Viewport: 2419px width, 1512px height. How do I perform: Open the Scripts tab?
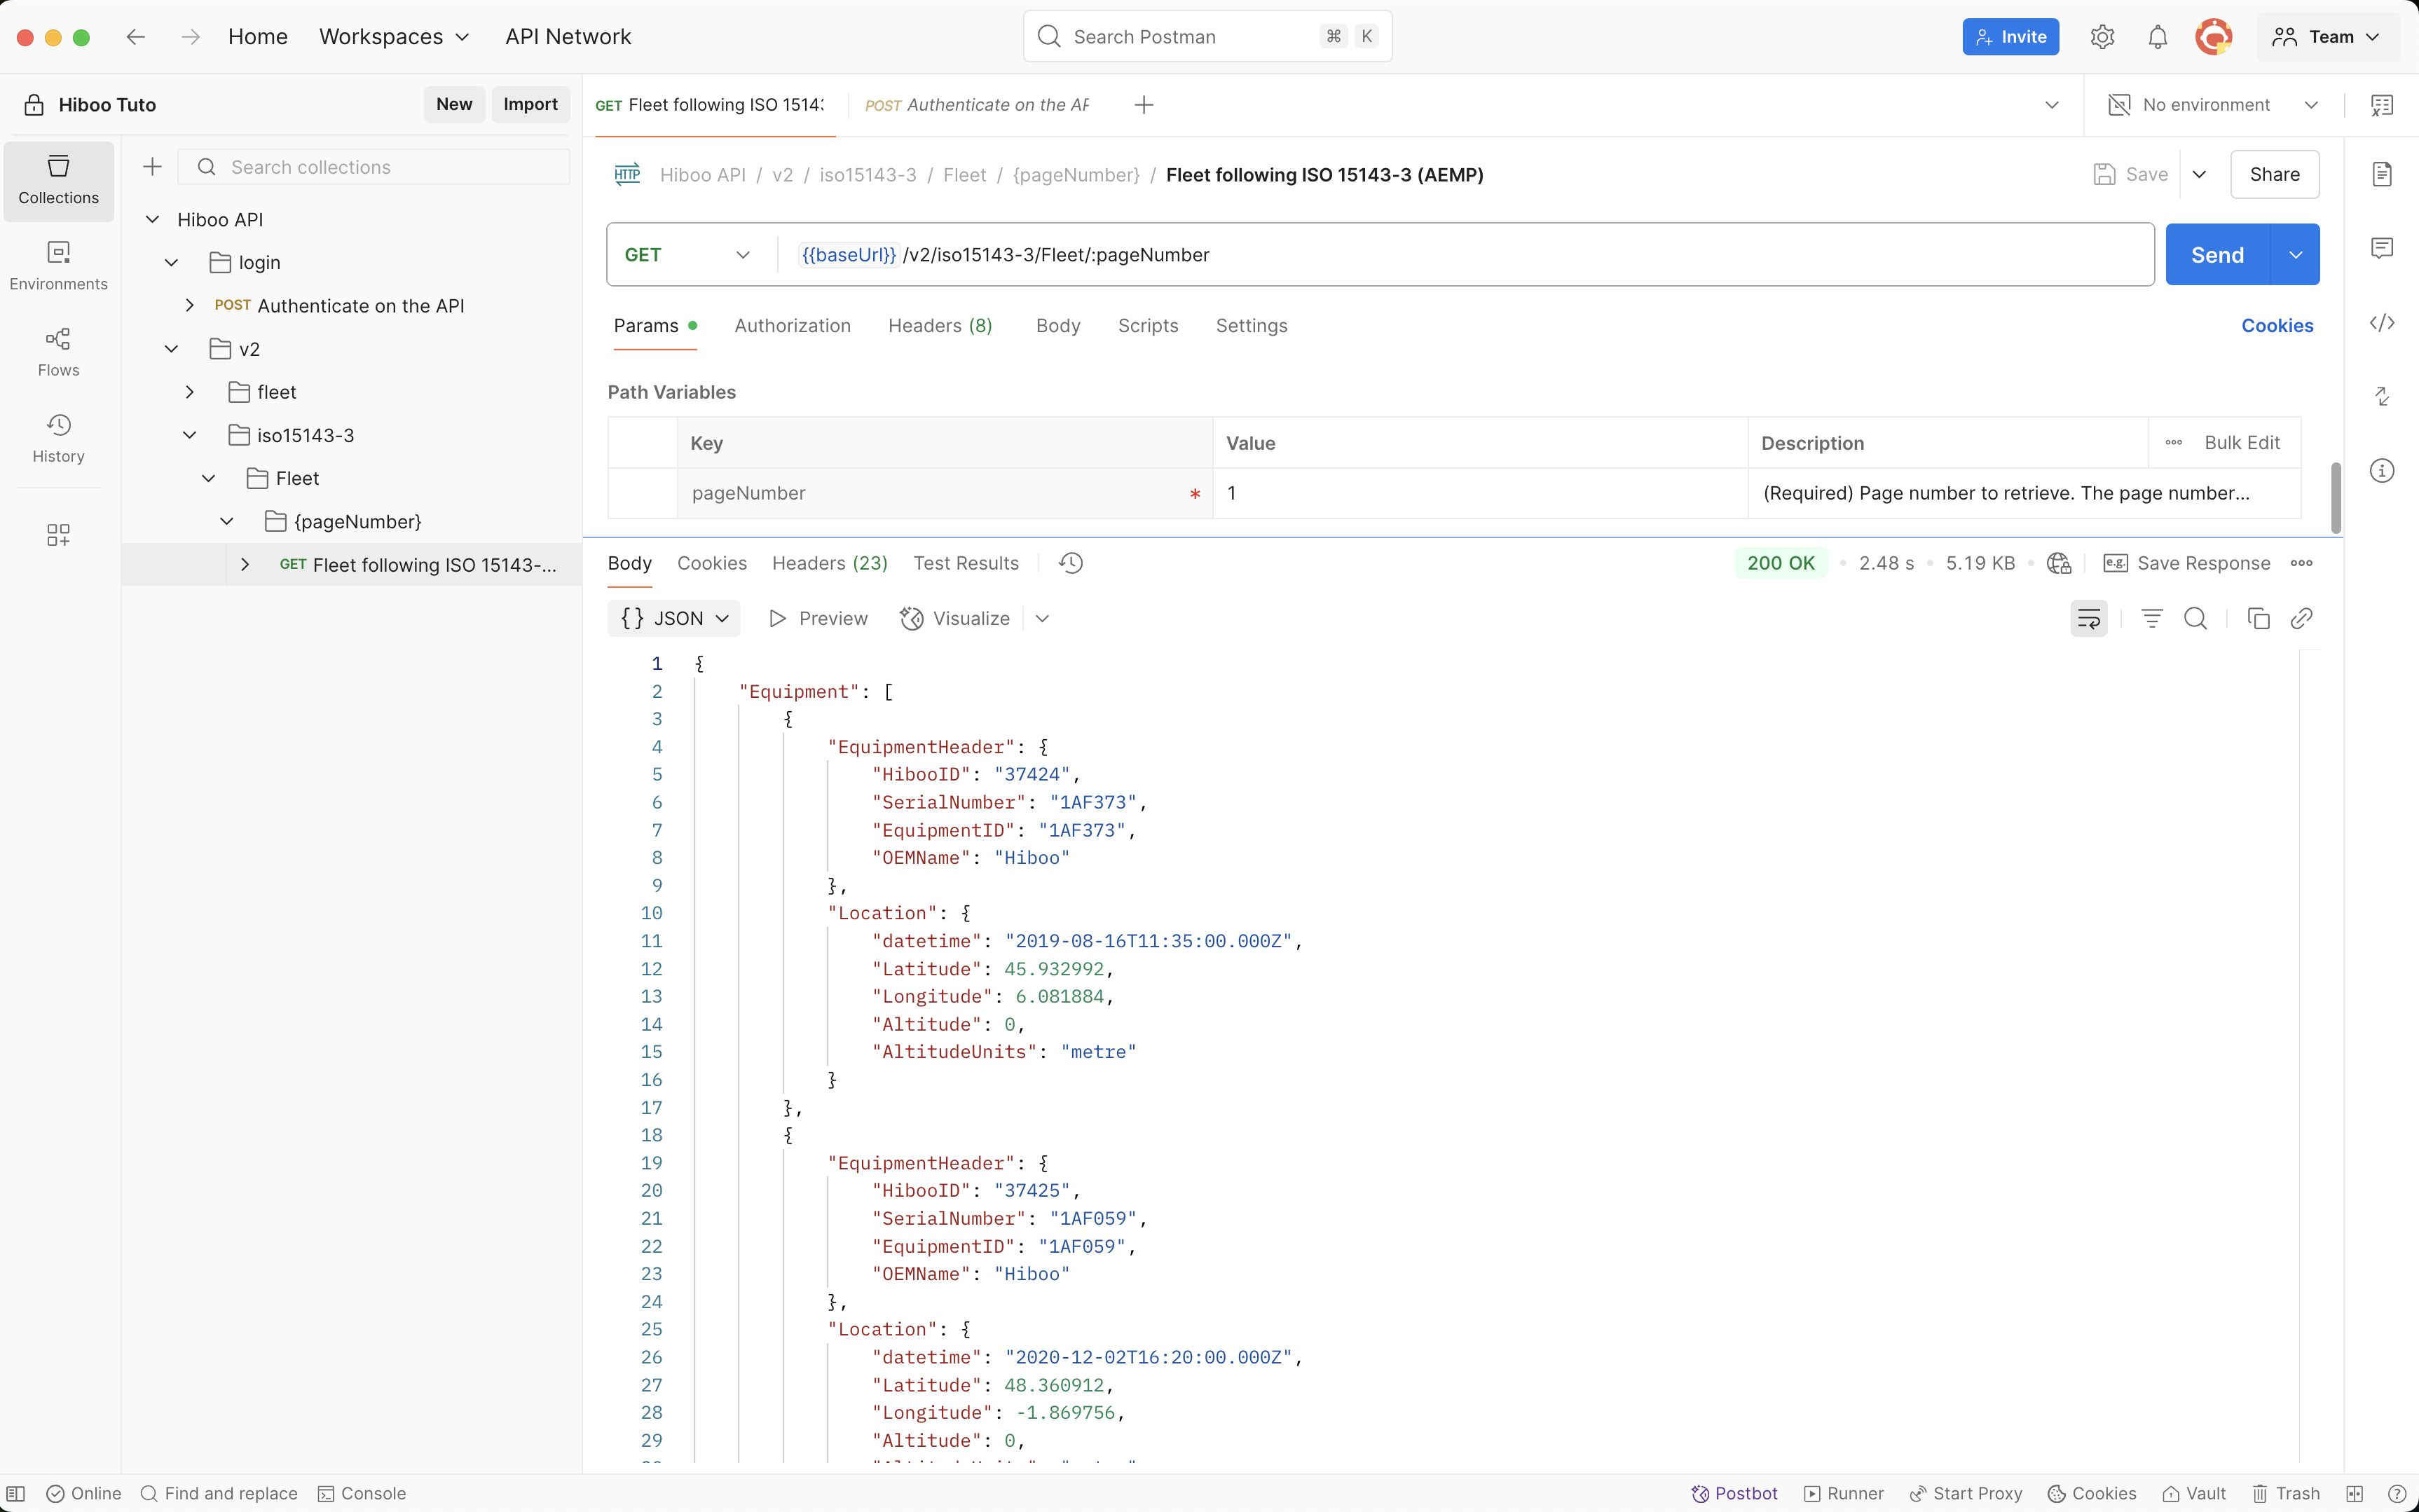tap(1148, 325)
